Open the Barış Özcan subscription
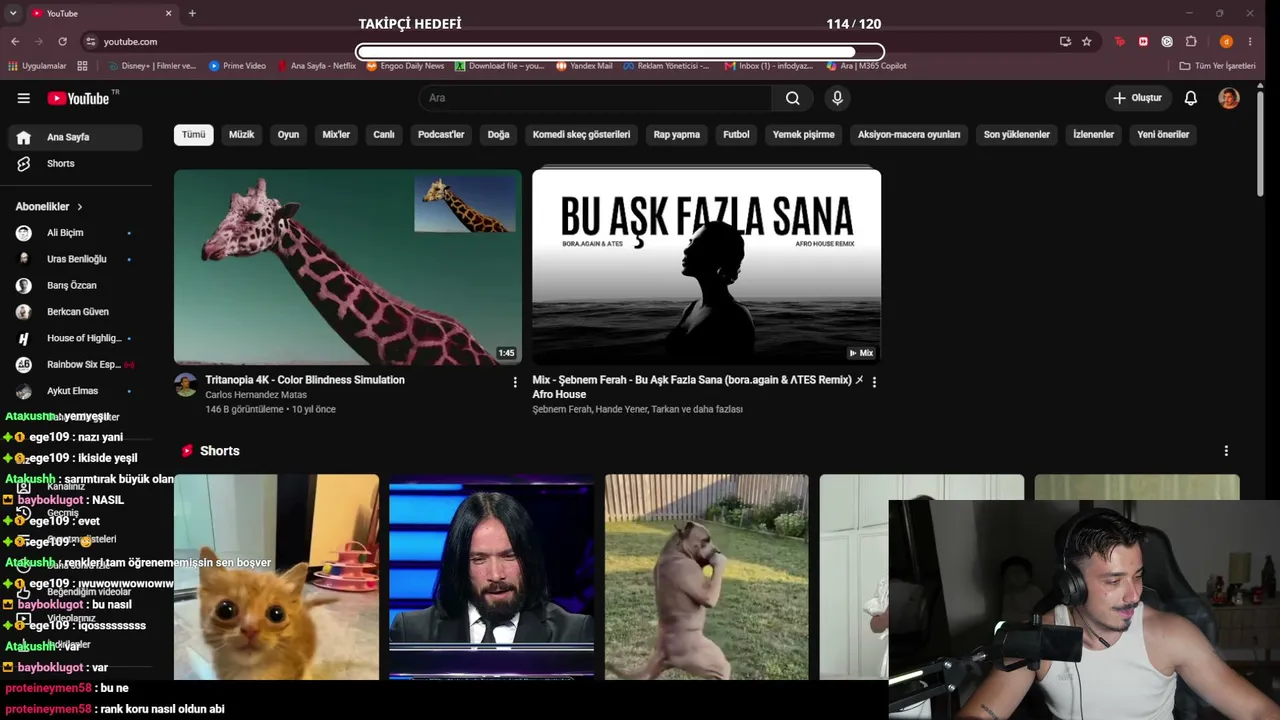This screenshot has height=720, width=1280. pyautogui.click(x=75, y=286)
